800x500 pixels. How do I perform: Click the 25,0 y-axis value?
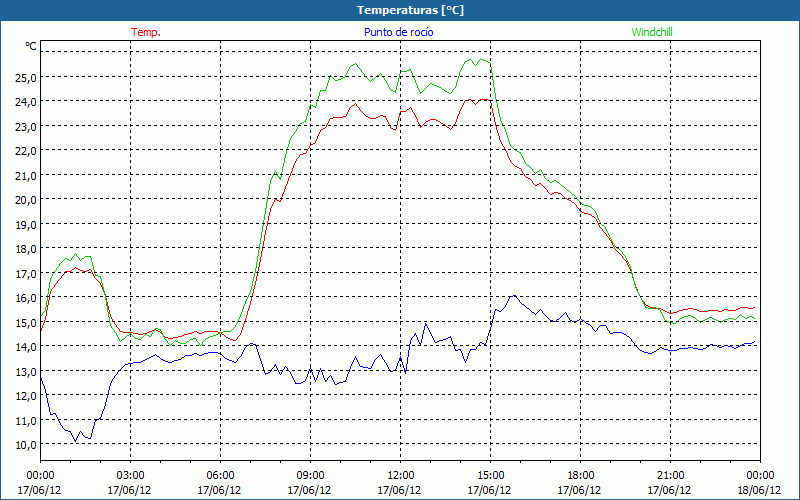(25, 78)
